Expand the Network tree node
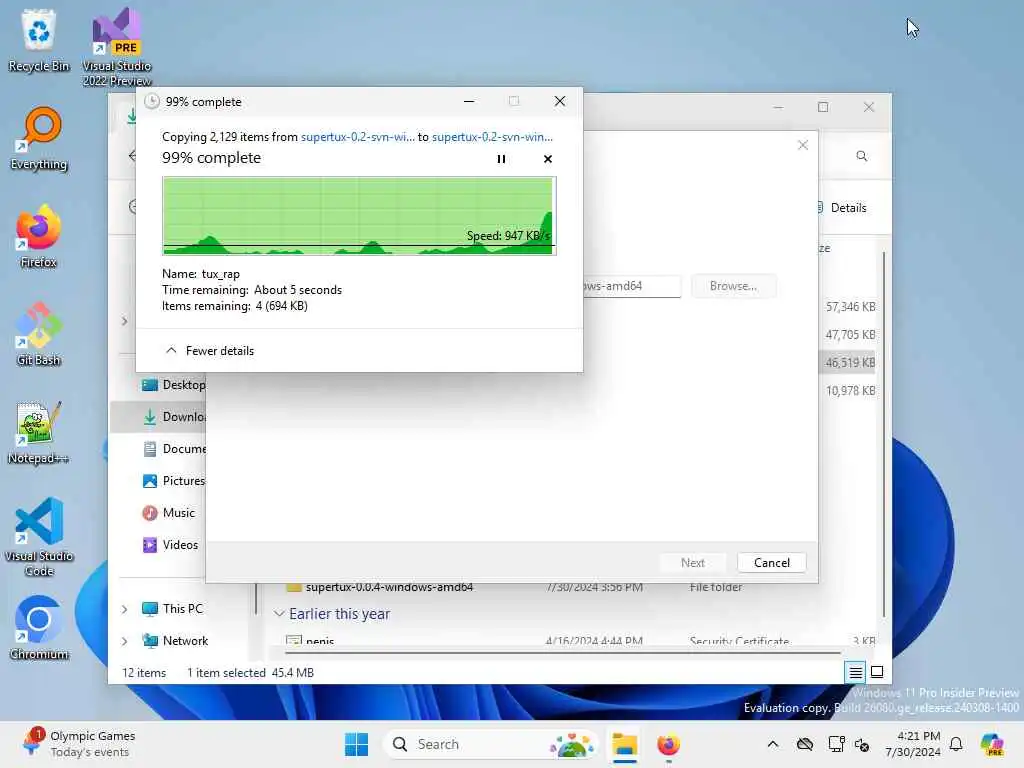Screen dimensions: 1024x768 tap(125, 641)
